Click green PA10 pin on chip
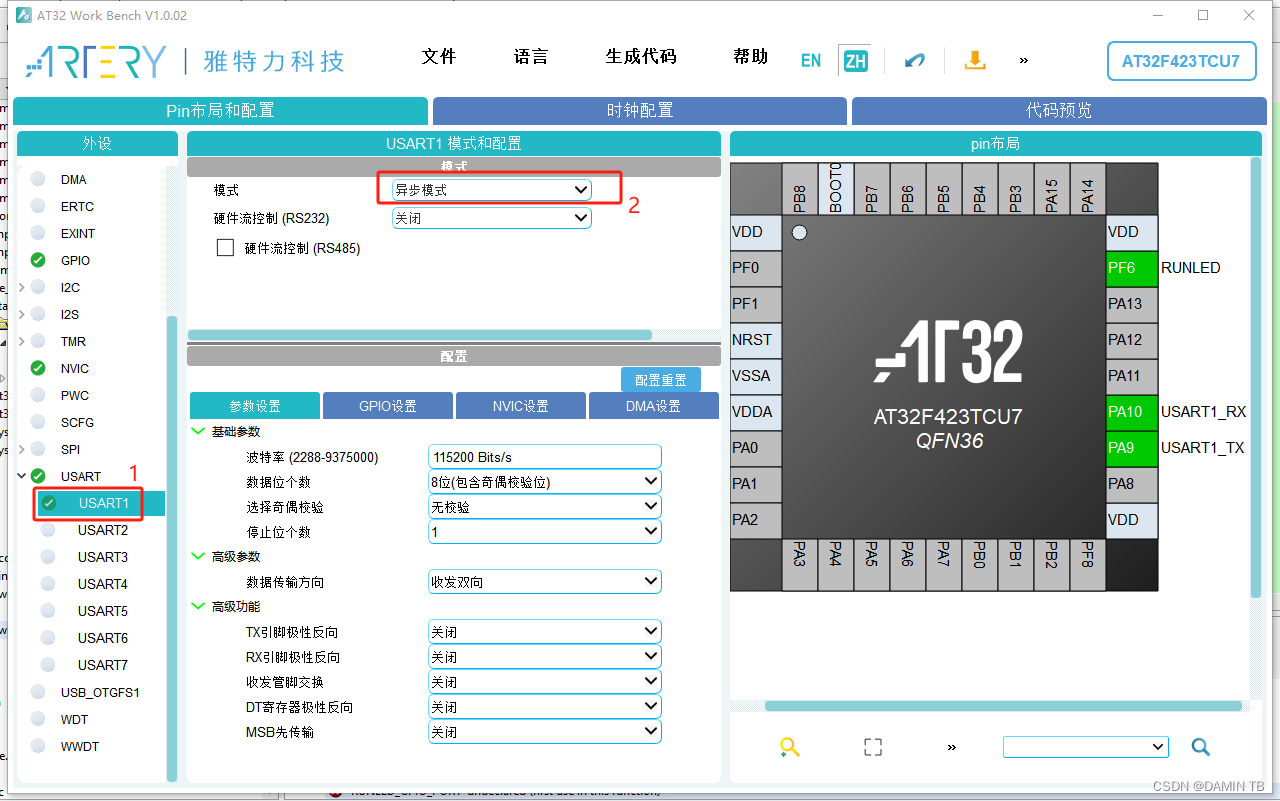The width and height of the screenshot is (1280, 801). click(1131, 412)
